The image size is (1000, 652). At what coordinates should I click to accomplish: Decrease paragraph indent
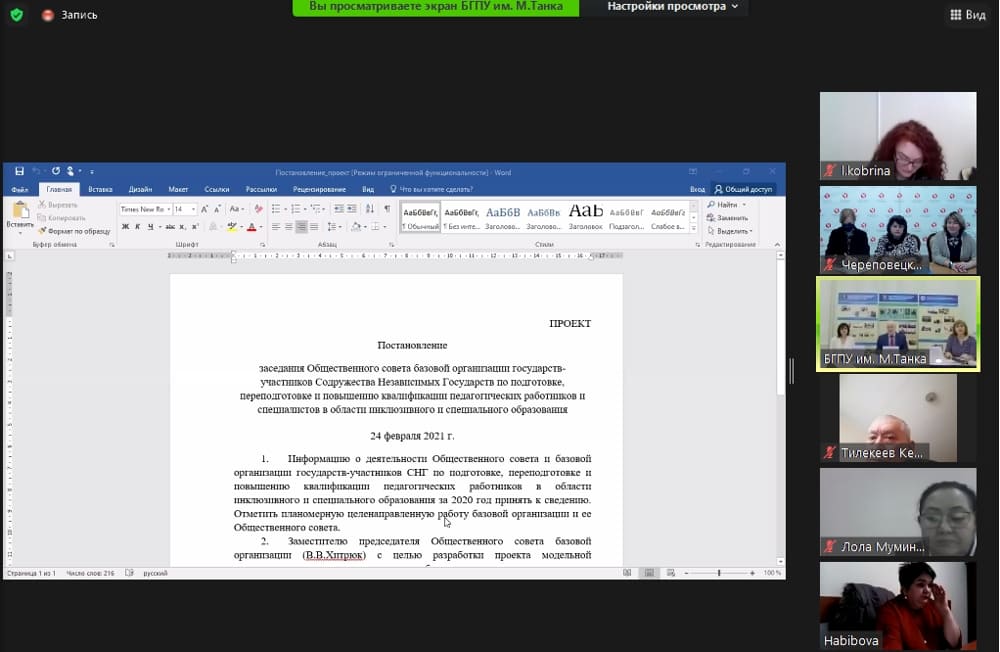339,209
